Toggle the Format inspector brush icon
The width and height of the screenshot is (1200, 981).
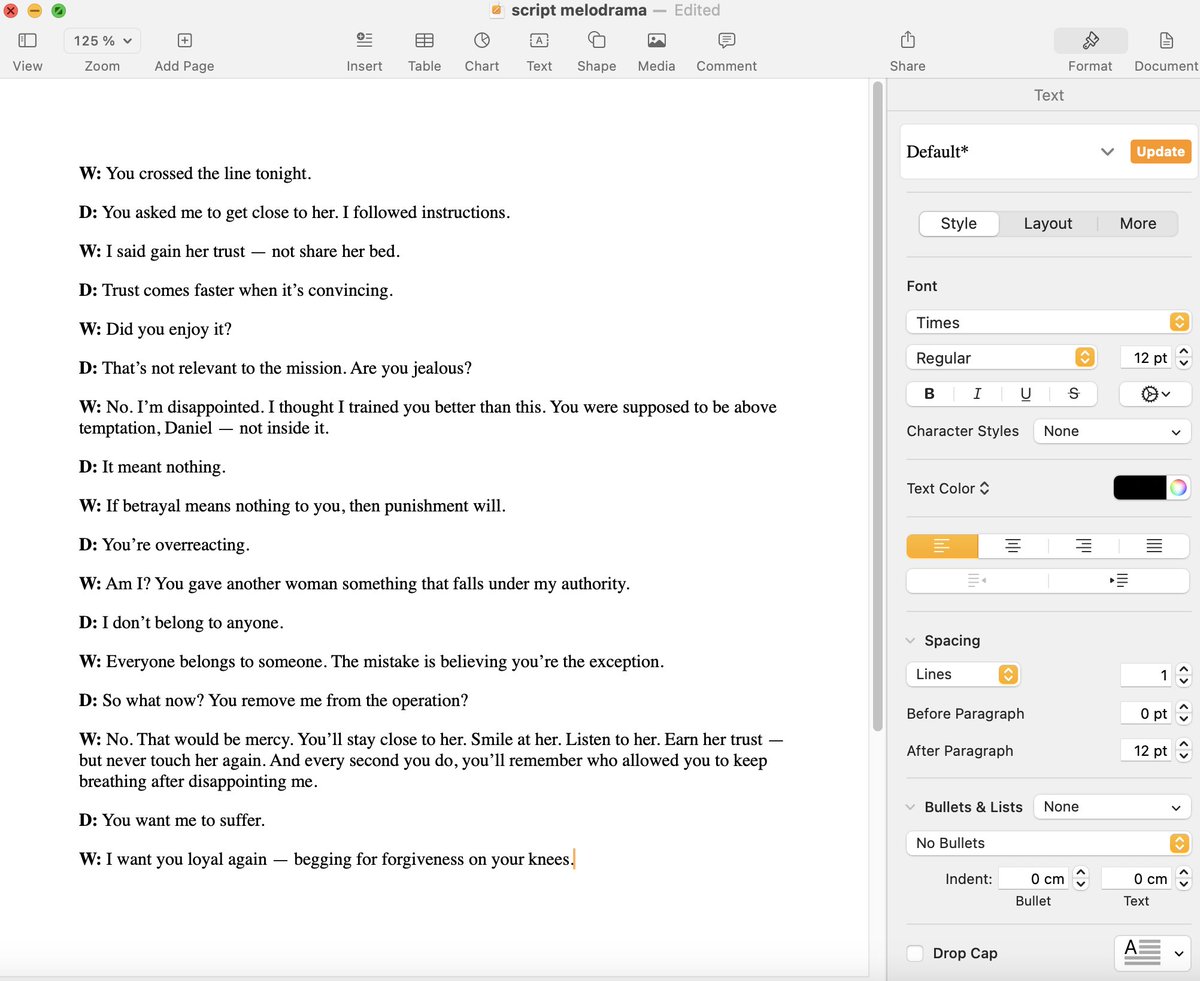1091,40
